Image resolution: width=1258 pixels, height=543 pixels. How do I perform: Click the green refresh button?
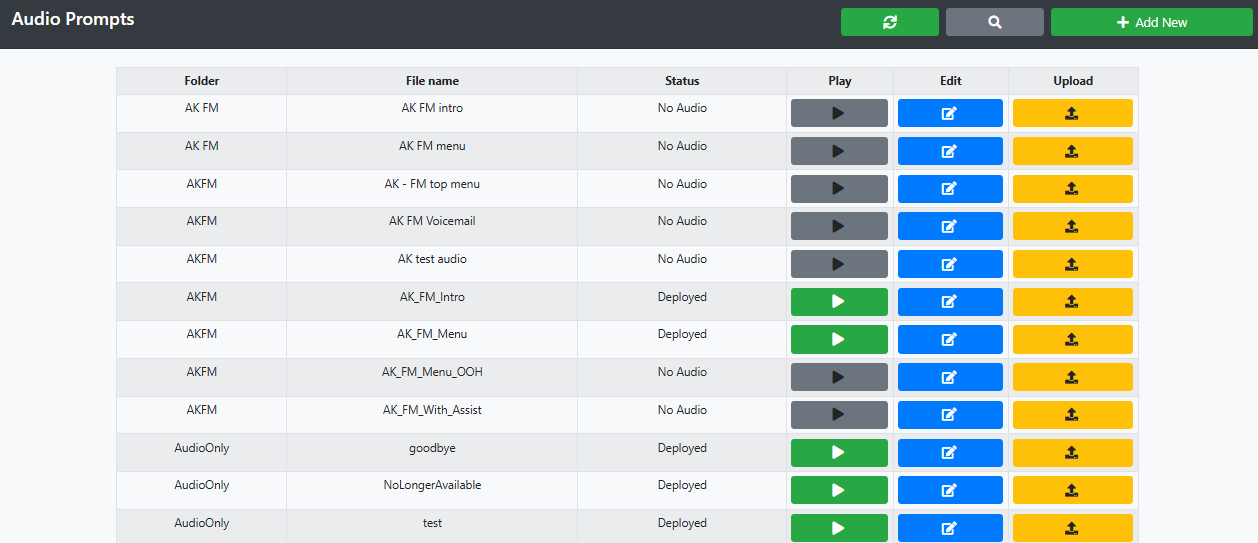tap(890, 22)
